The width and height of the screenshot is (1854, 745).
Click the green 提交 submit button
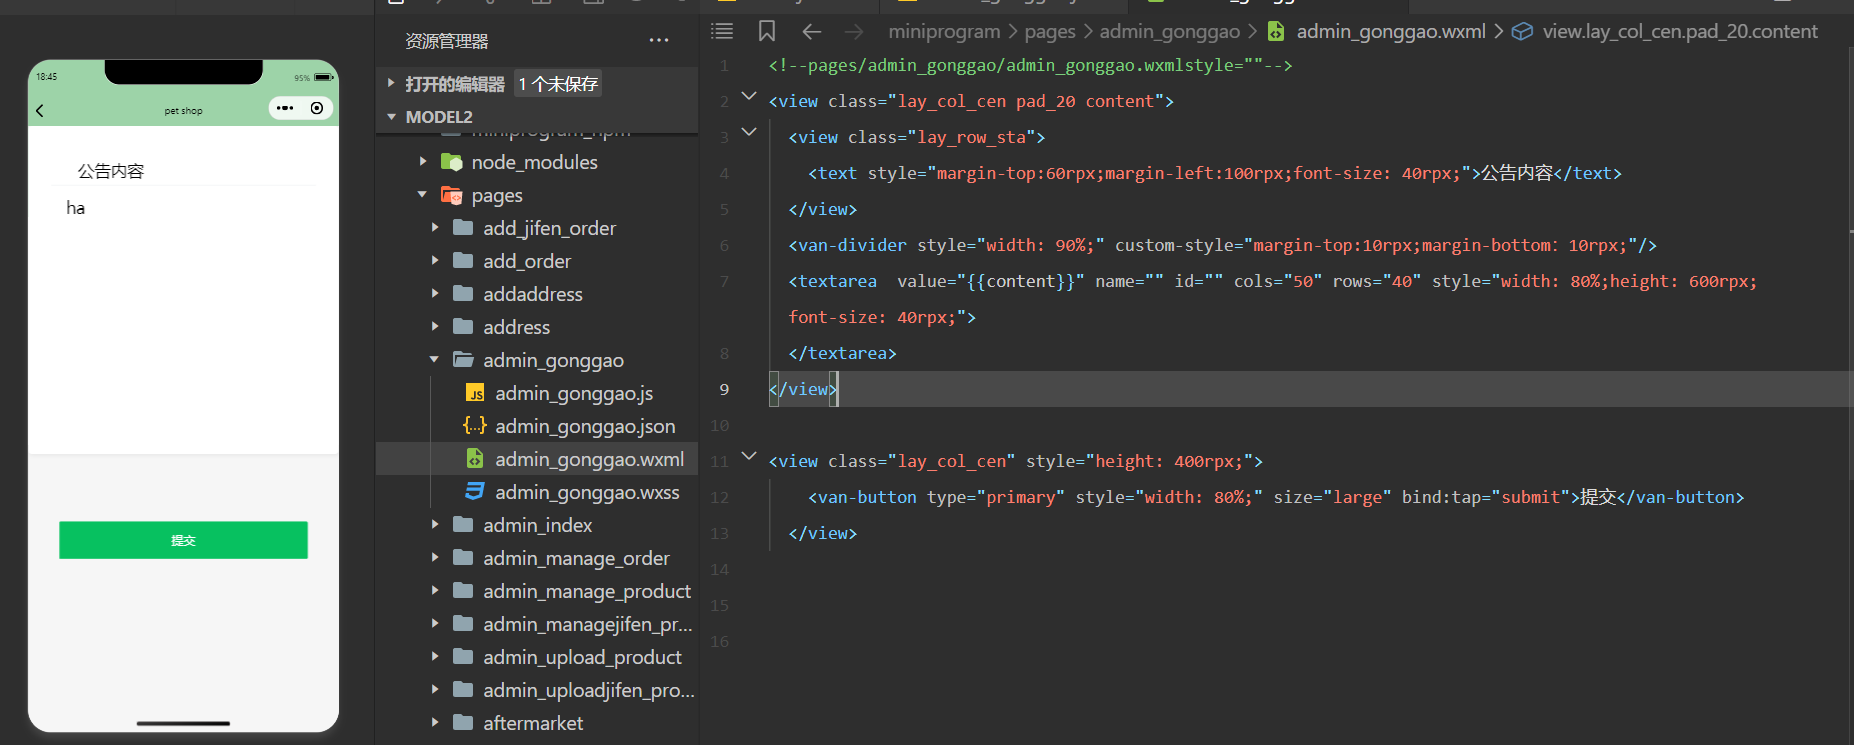click(183, 540)
